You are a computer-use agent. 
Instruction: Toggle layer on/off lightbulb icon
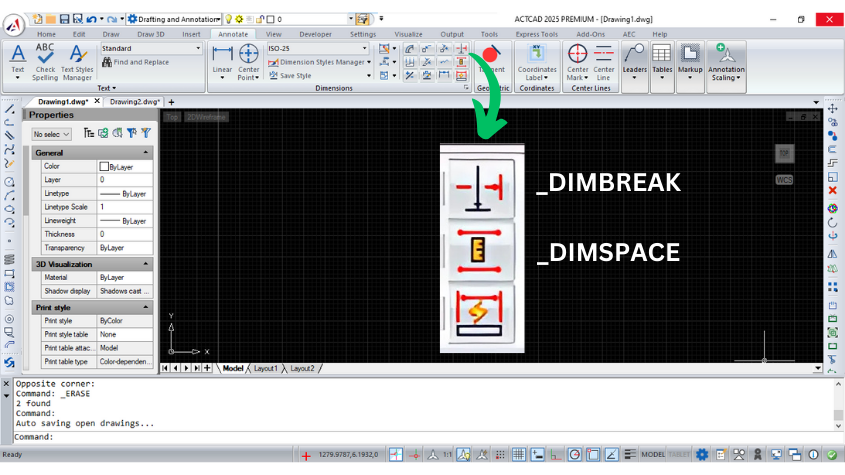(x=228, y=19)
